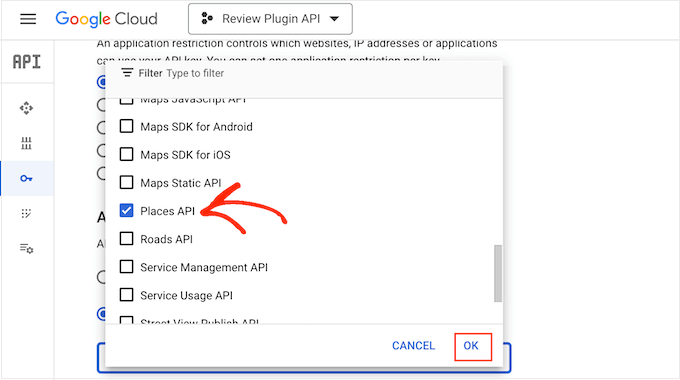680x380 pixels.
Task: Click the Service Management API label
Action: coord(204,267)
